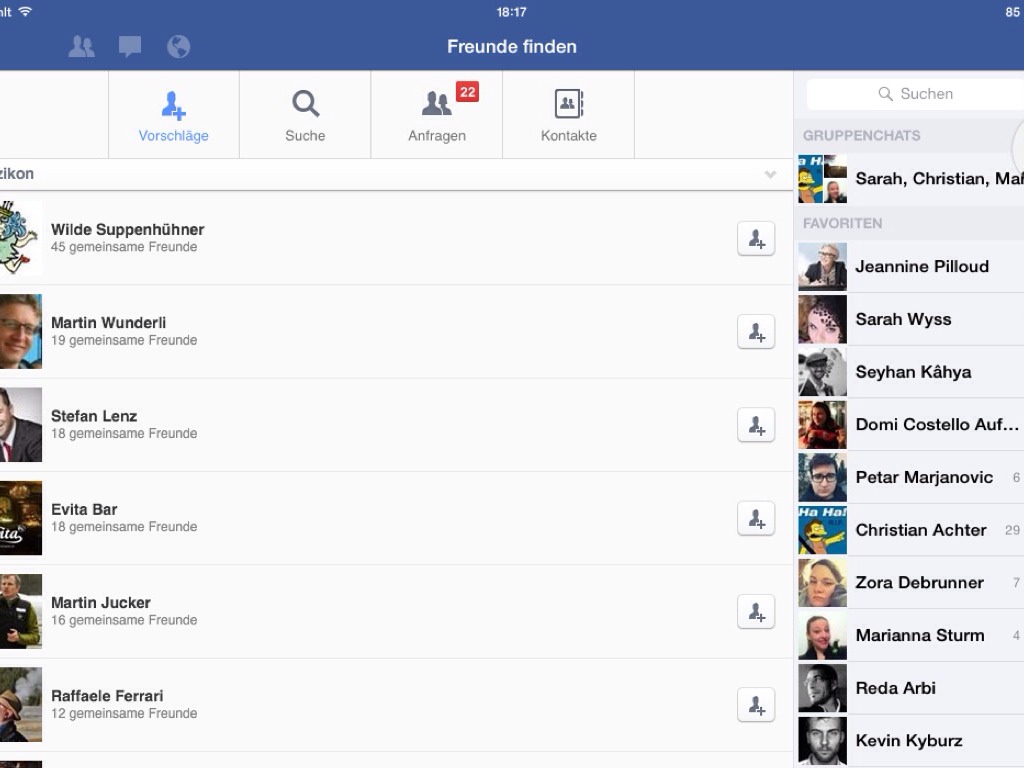Open chat with Christian Achter
Screen dimensions: 1024x768
pos(920,530)
